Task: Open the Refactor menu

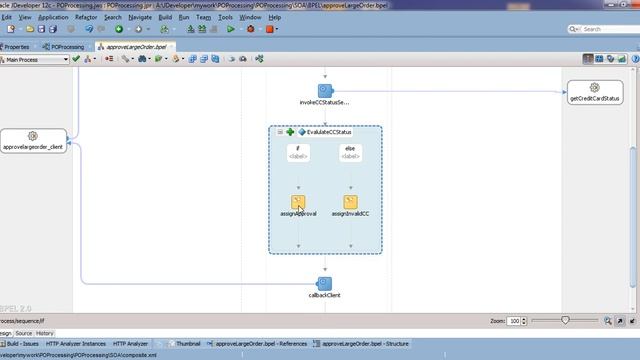Action: click(86, 17)
